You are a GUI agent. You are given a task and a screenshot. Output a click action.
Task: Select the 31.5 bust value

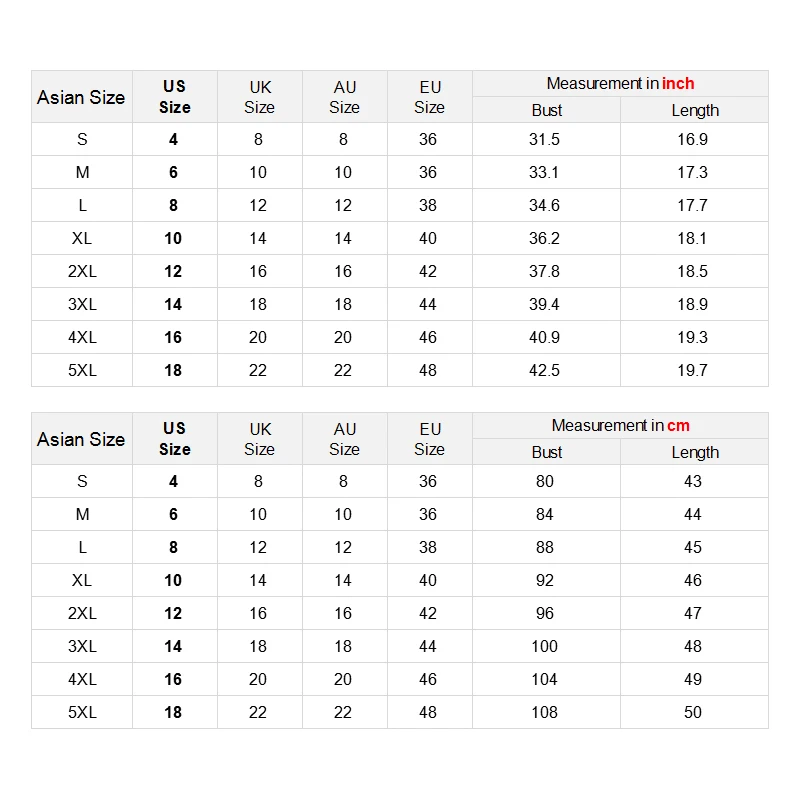[544, 139]
